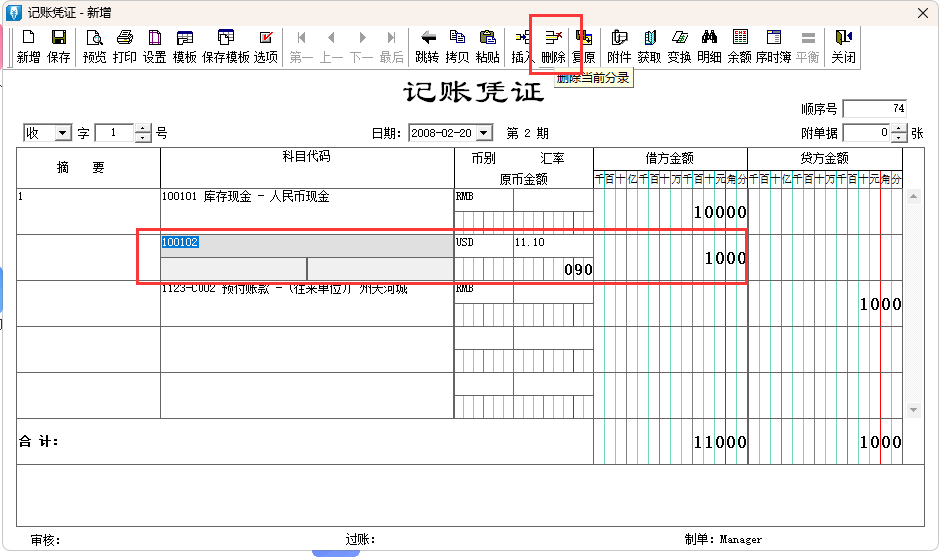This screenshot has height=557, width=941.
Task: Open print preview via 预览 icon
Action: coord(94,46)
